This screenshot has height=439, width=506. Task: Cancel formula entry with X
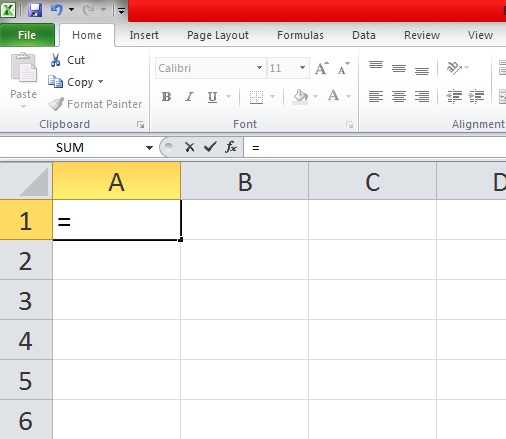click(190, 147)
